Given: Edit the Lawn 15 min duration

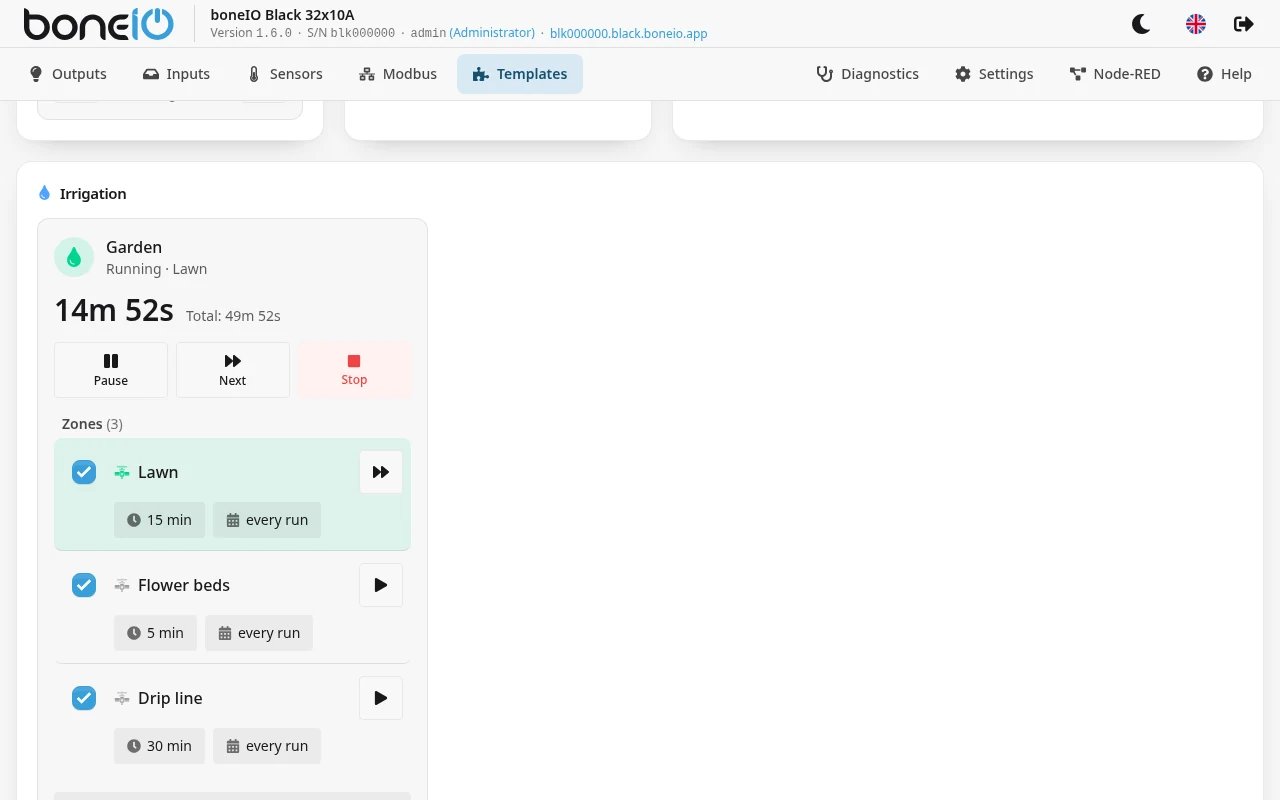Looking at the screenshot, I should [160, 520].
